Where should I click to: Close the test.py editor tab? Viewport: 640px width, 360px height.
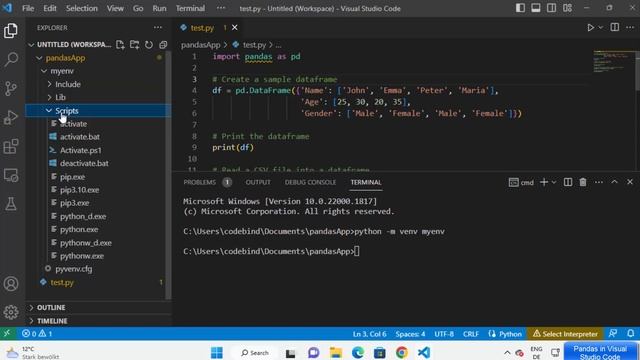click(235, 27)
